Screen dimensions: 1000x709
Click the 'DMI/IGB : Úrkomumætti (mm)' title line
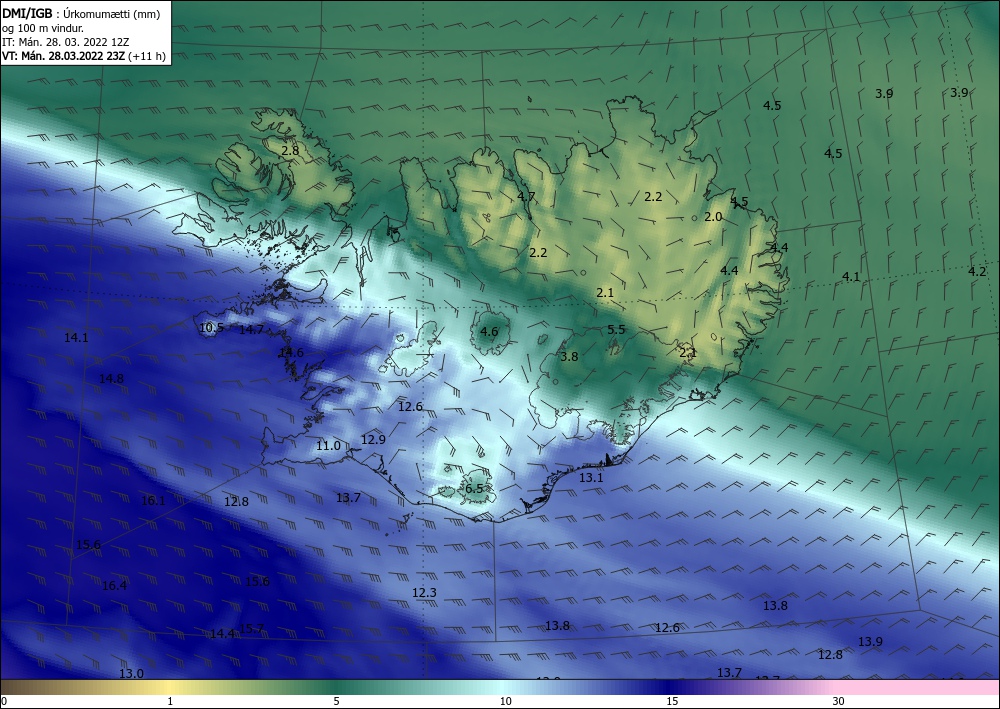(x=81, y=14)
